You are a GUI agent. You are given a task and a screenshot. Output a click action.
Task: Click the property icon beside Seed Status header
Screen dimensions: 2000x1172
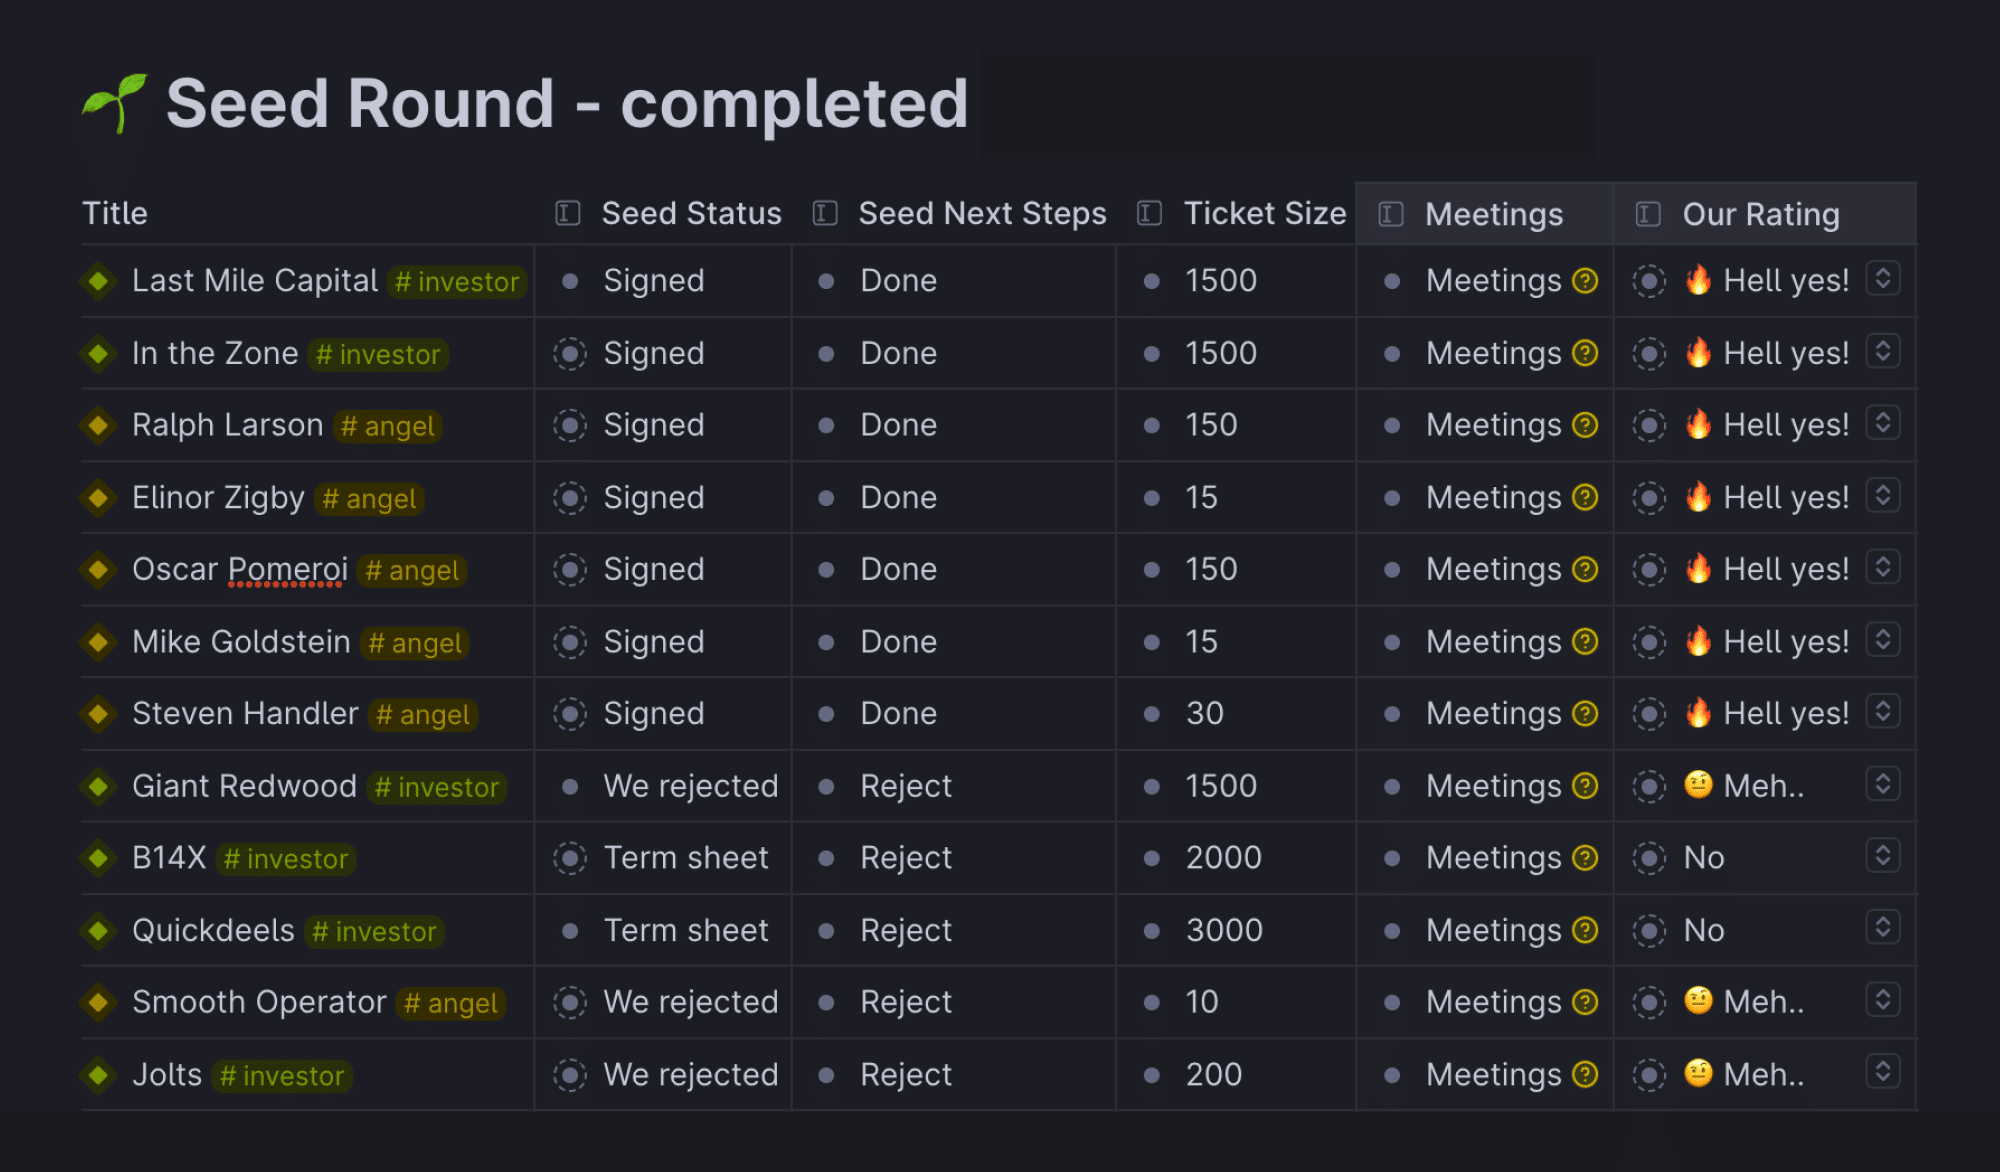pyautogui.click(x=568, y=213)
